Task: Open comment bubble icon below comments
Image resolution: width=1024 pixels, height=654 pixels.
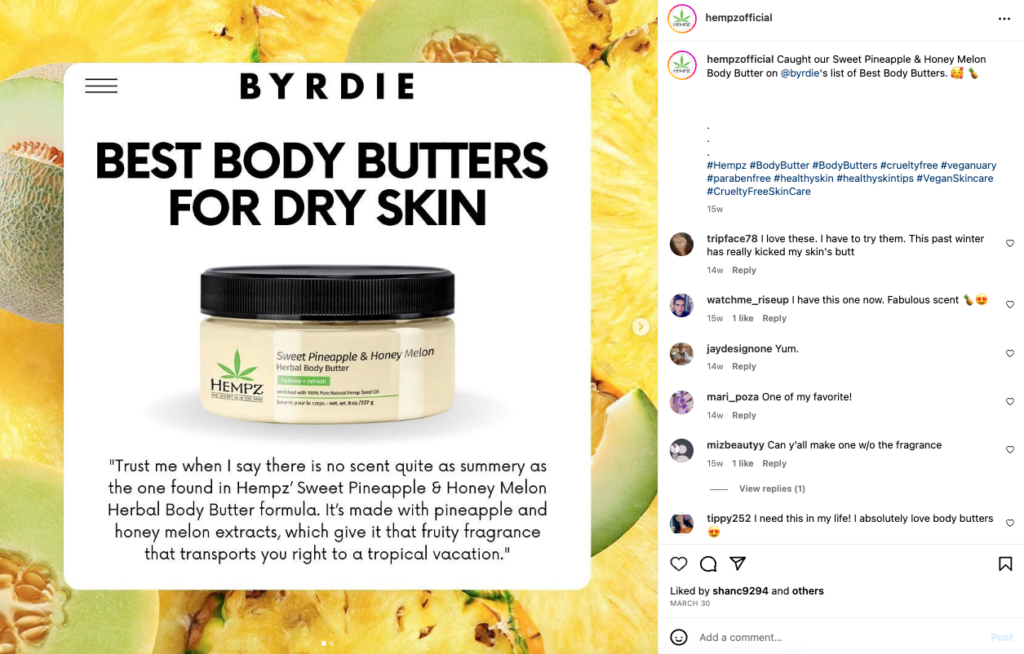Action: click(x=708, y=564)
